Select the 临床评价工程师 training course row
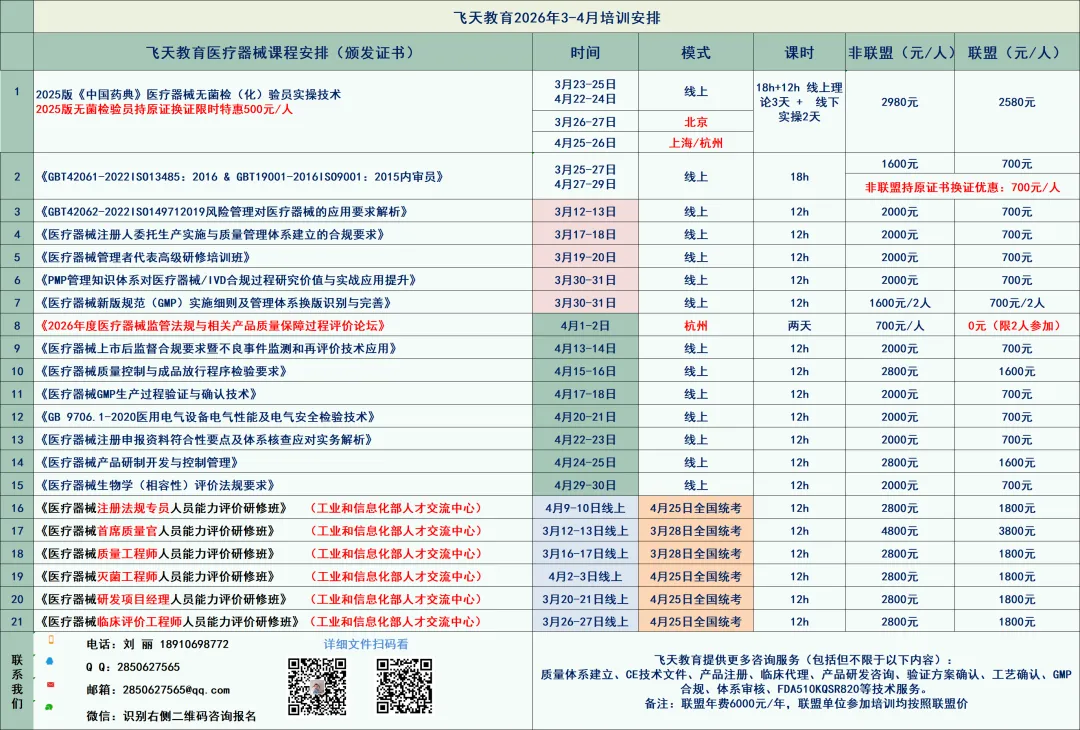1080x730 pixels. pos(282,621)
